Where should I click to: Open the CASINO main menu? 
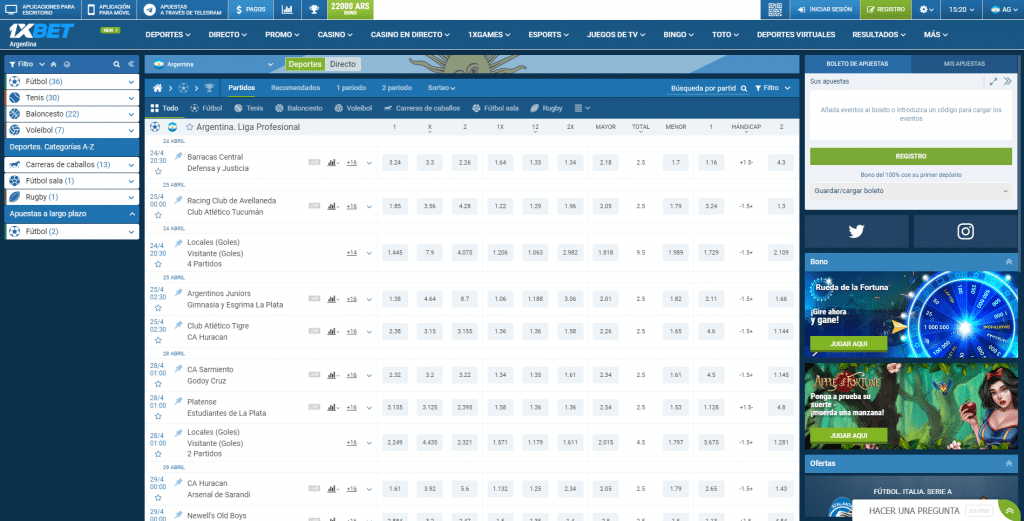pos(336,35)
